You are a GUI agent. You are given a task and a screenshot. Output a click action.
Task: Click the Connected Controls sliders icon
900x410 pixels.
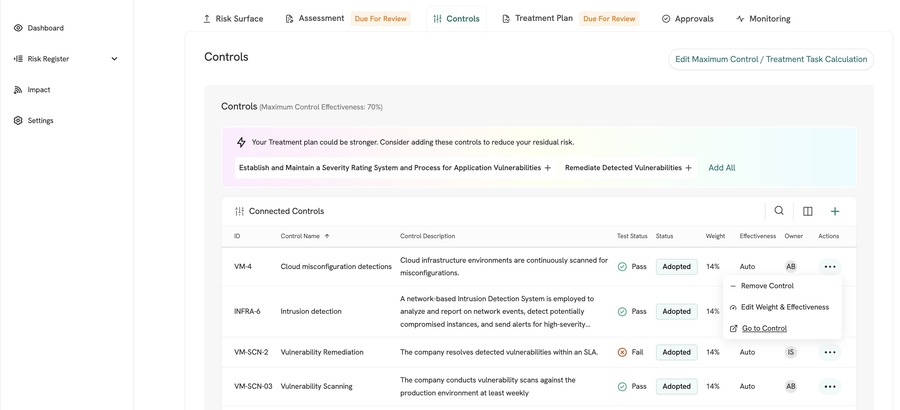pos(239,211)
